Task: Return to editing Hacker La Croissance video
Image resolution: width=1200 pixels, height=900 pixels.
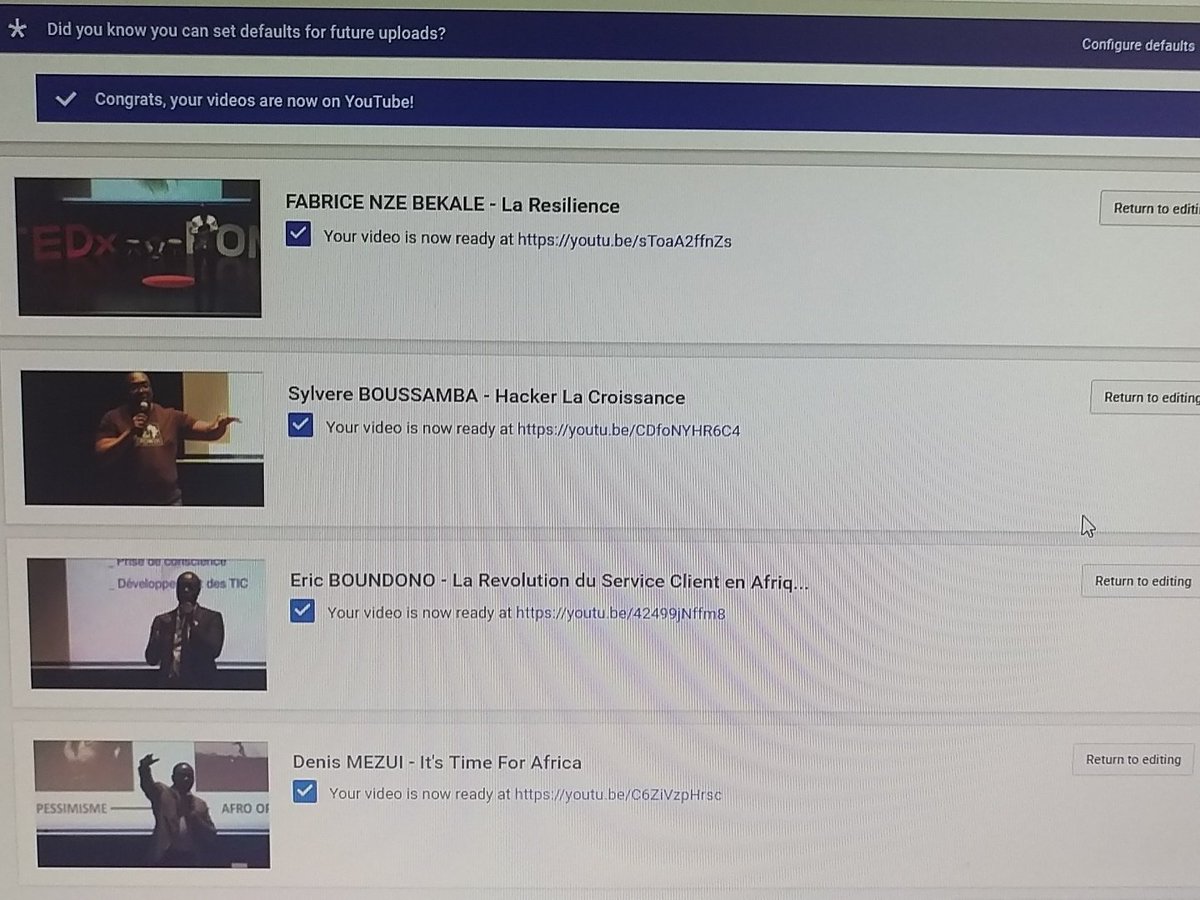Action: [x=1146, y=397]
